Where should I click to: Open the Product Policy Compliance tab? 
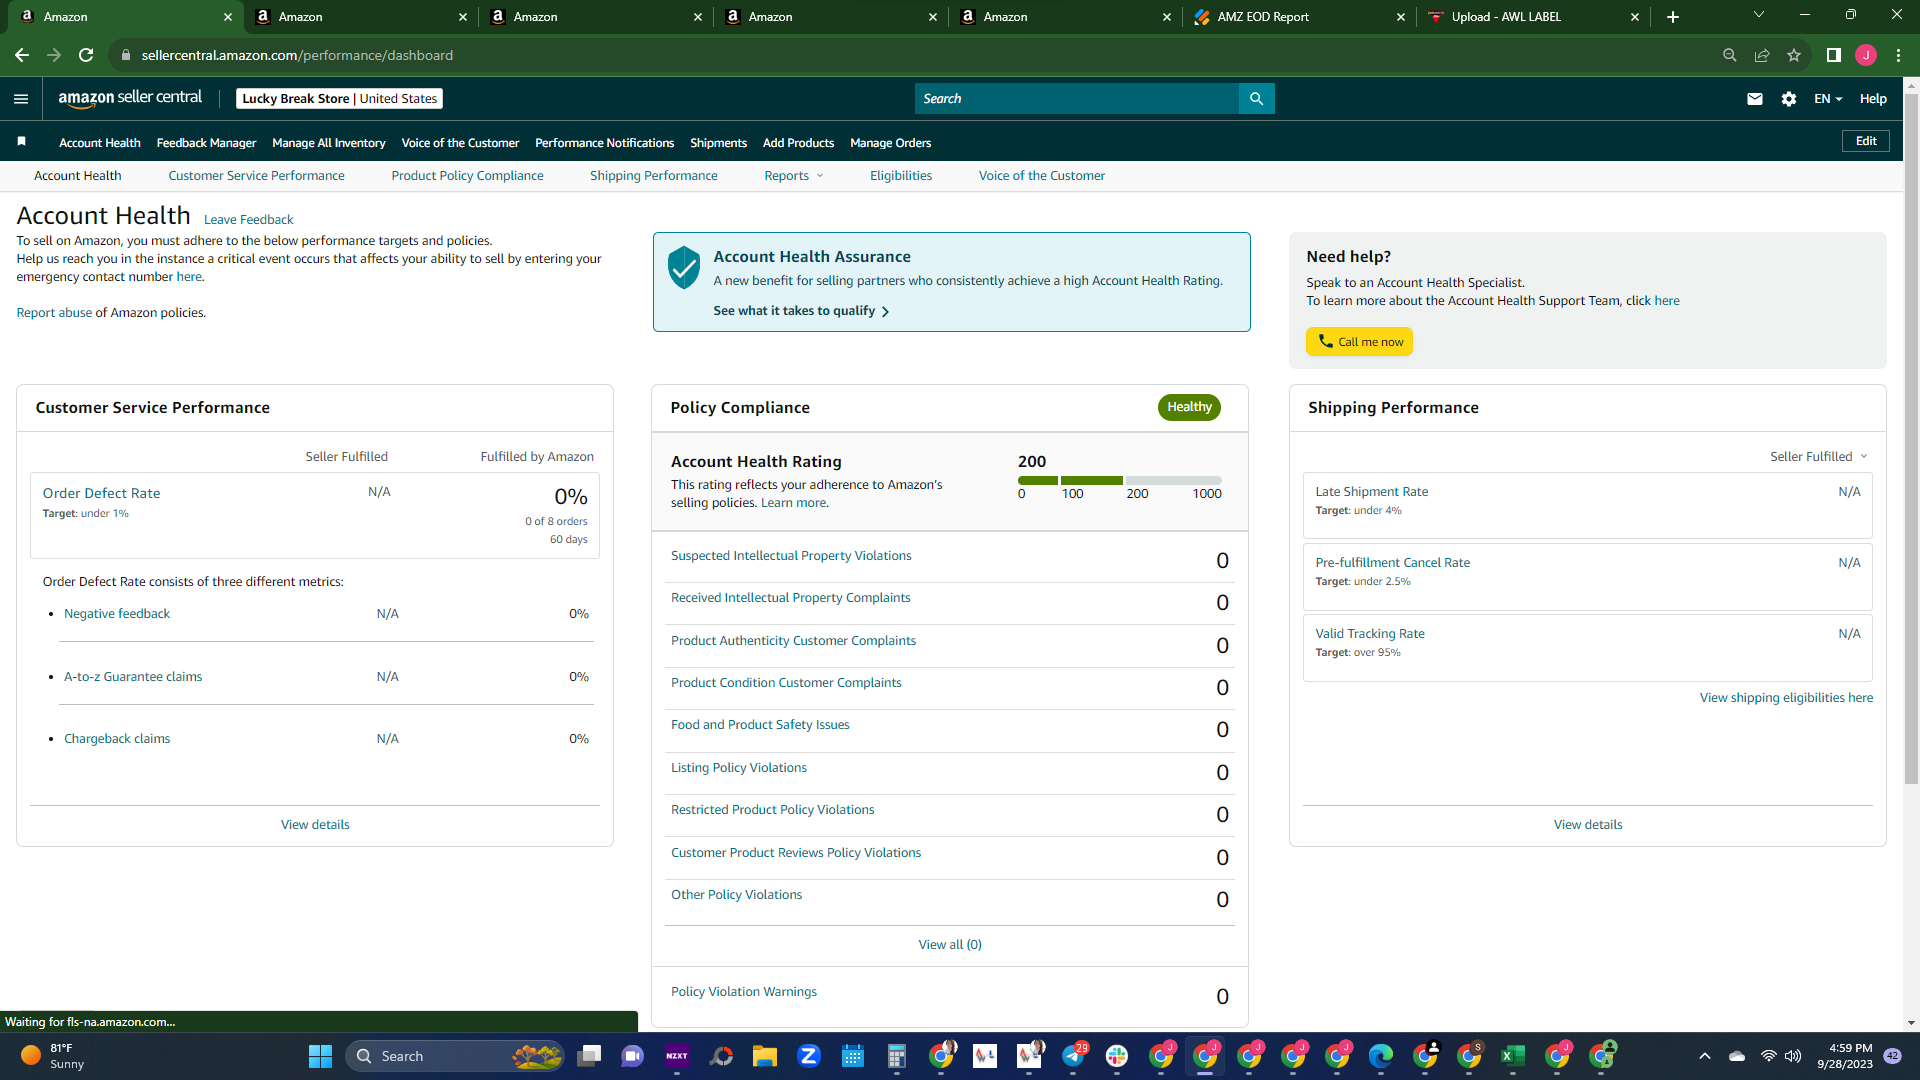point(467,176)
